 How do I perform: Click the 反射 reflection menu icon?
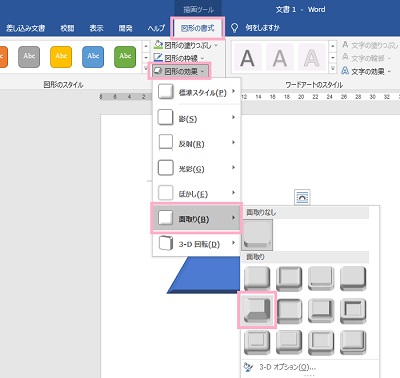[166, 143]
